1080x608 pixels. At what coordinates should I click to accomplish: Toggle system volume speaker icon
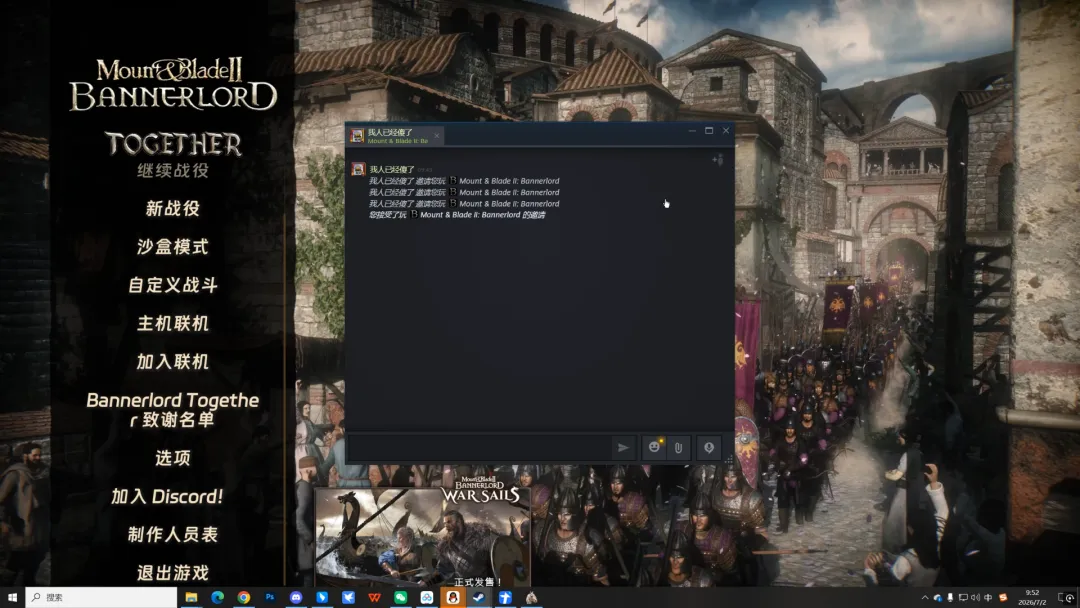click(x=975, y=598)
